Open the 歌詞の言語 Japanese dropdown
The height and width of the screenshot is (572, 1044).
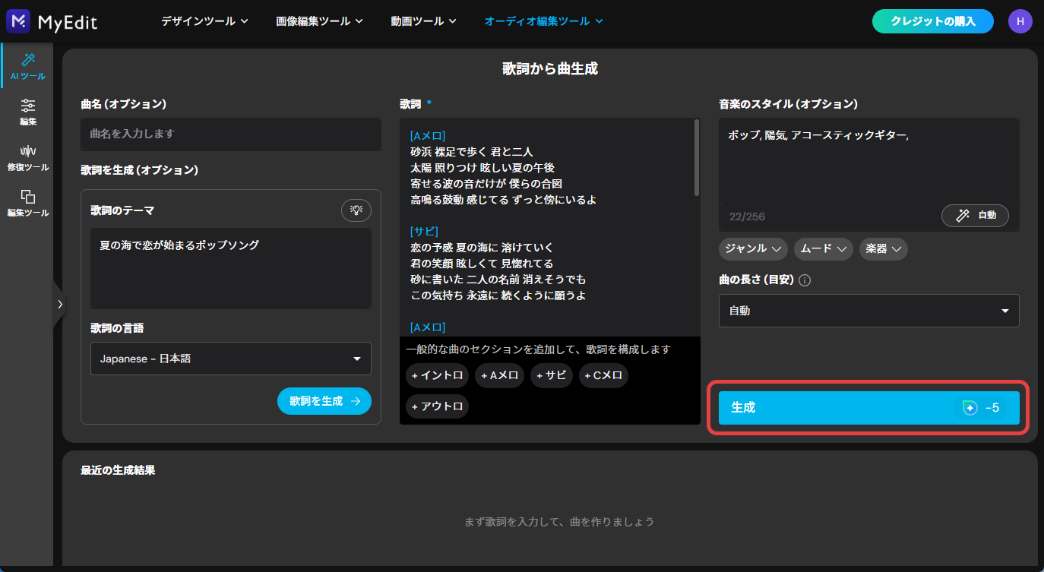pyautogui.click(x=230, y=358)
